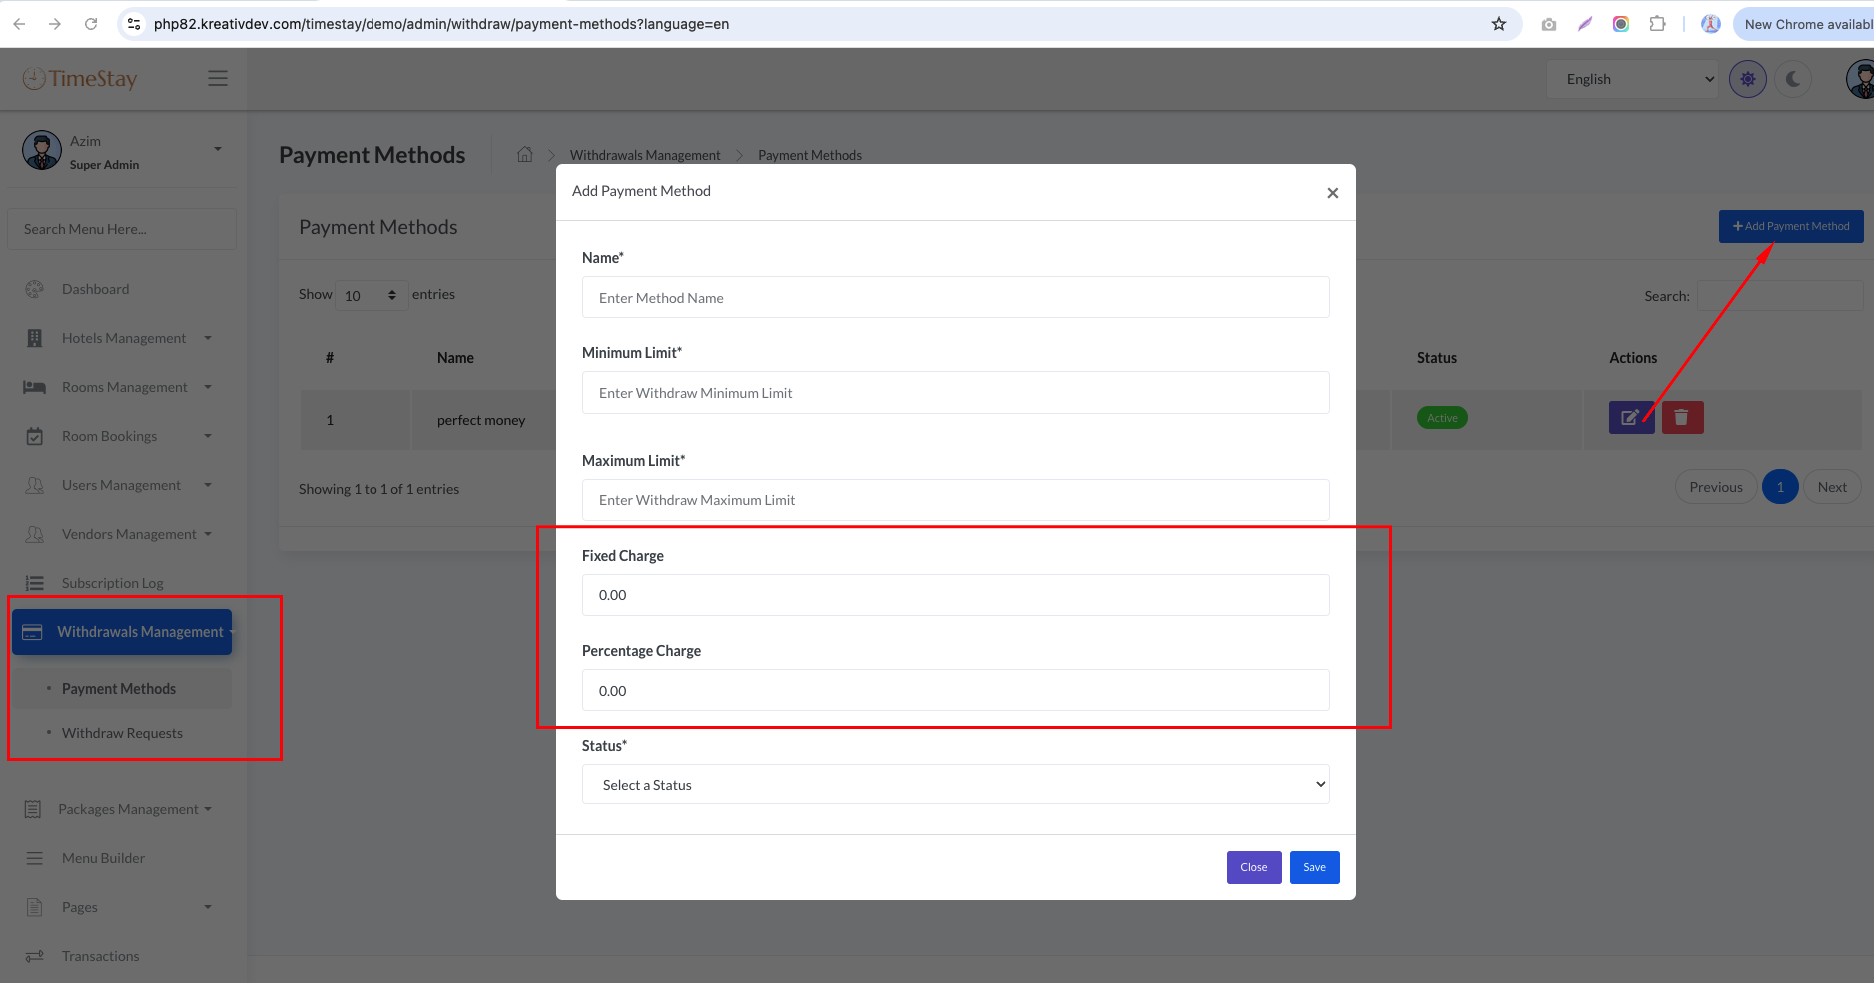Expand Rooms Management submenu
This screenshot has height=983, width=1874.
point(208,387)
